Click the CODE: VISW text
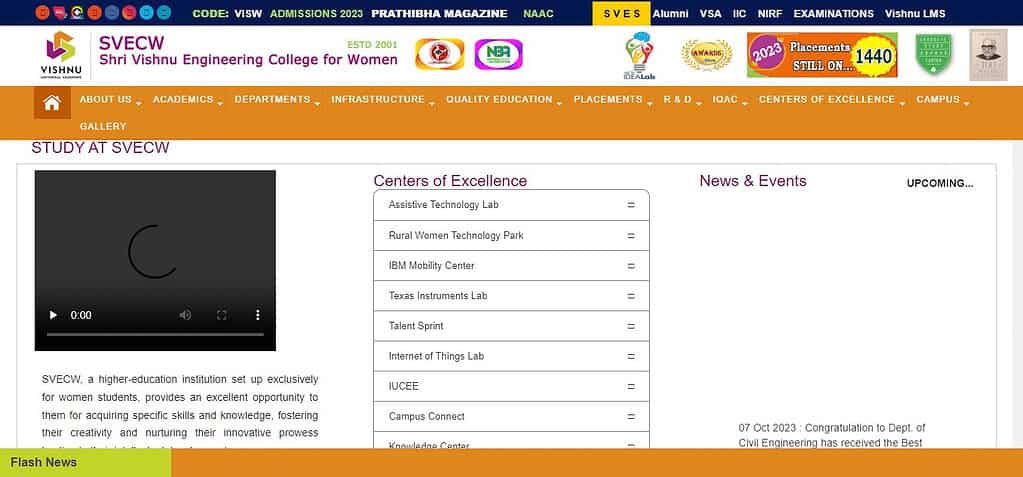The image size is (1023, 477). (227, 14)
